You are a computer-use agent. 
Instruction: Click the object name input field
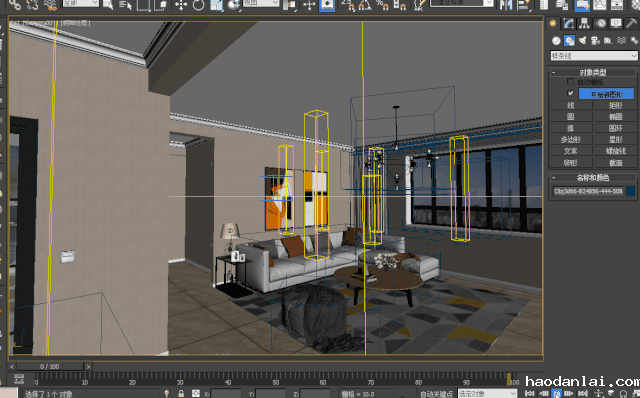pos(588,191)
